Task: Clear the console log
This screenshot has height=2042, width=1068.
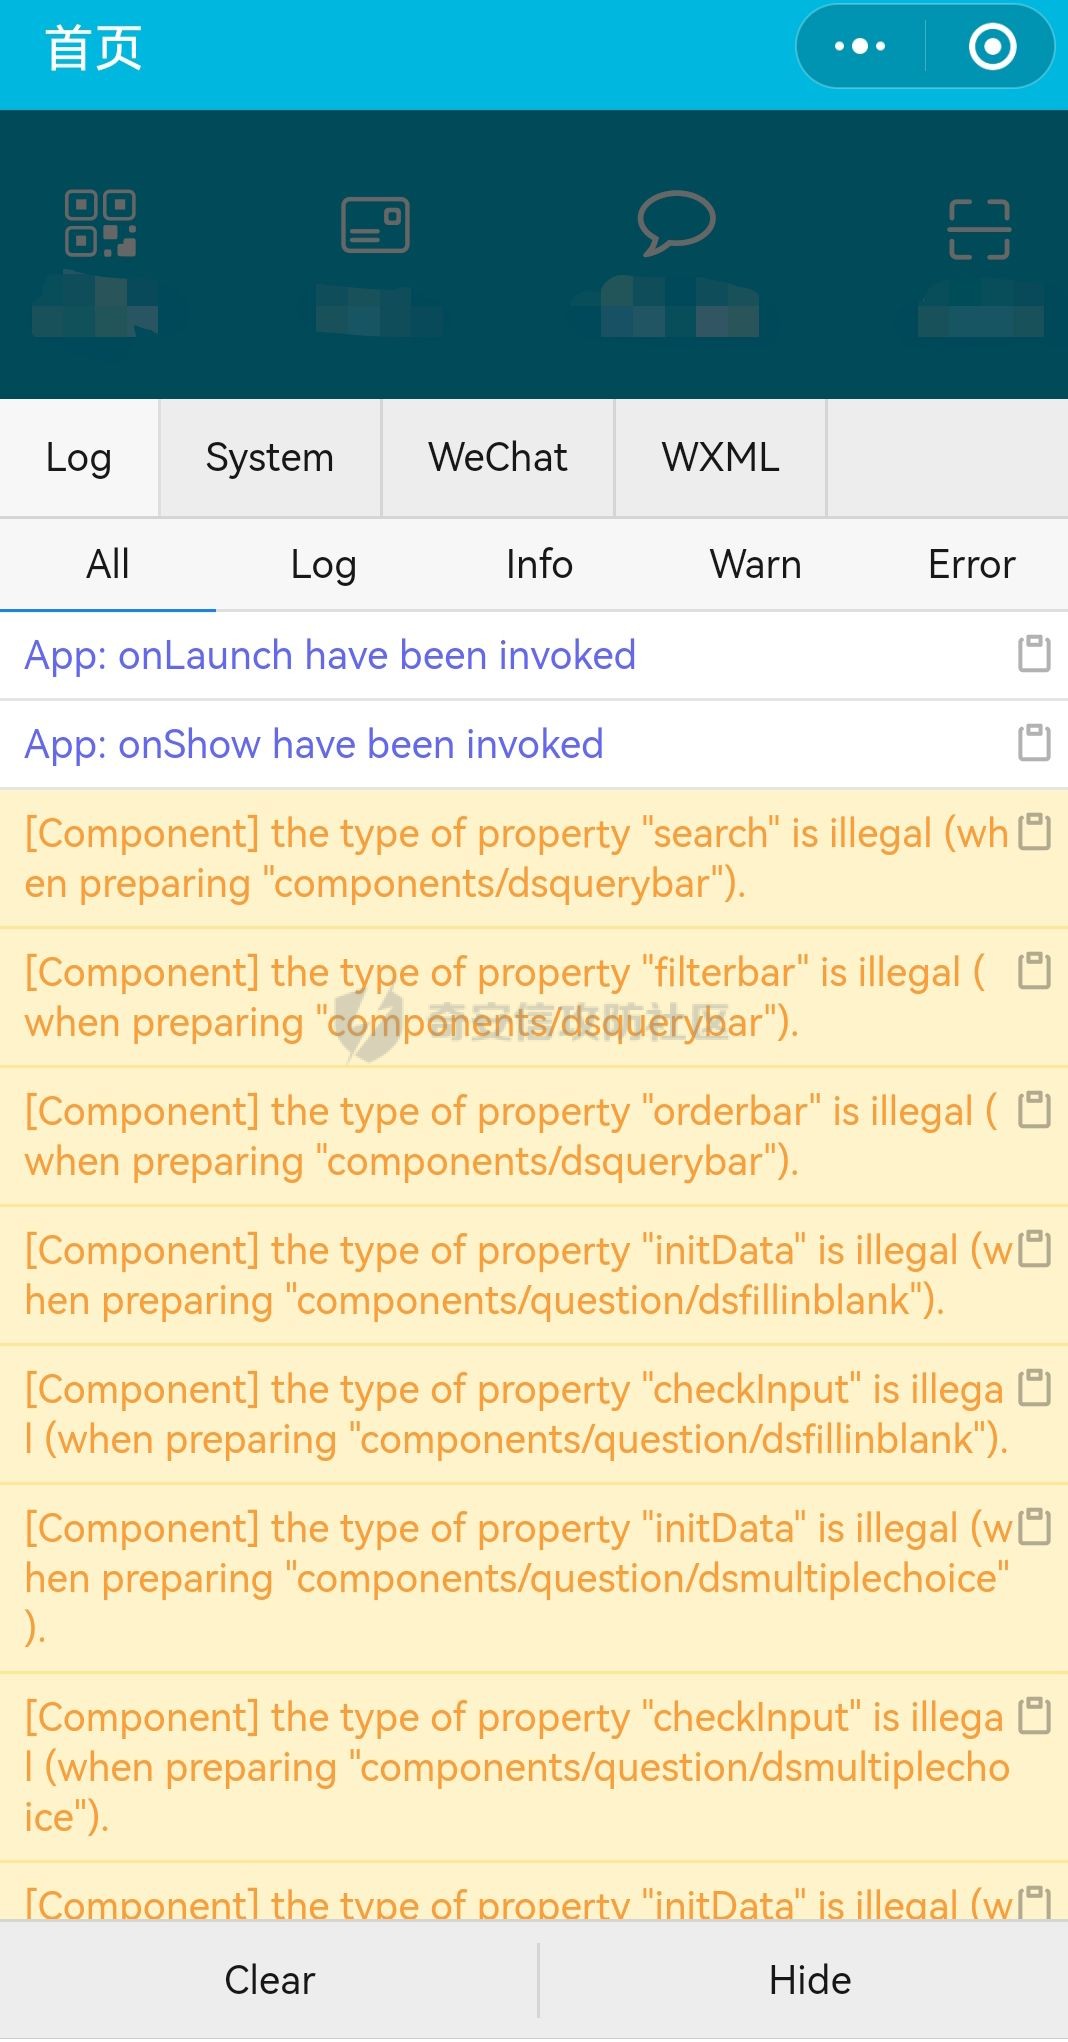Action: (x=269, y=1980)
